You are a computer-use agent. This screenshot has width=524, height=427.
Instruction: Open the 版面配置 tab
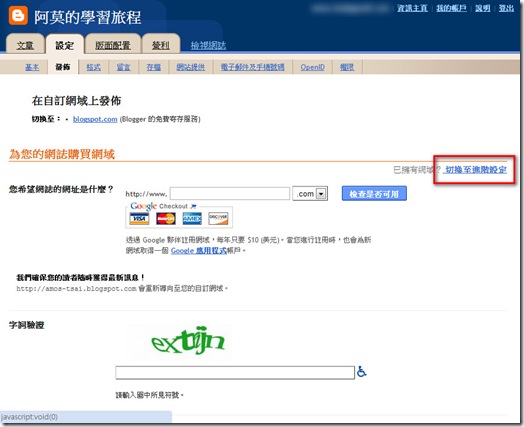(x=113, y=45)
